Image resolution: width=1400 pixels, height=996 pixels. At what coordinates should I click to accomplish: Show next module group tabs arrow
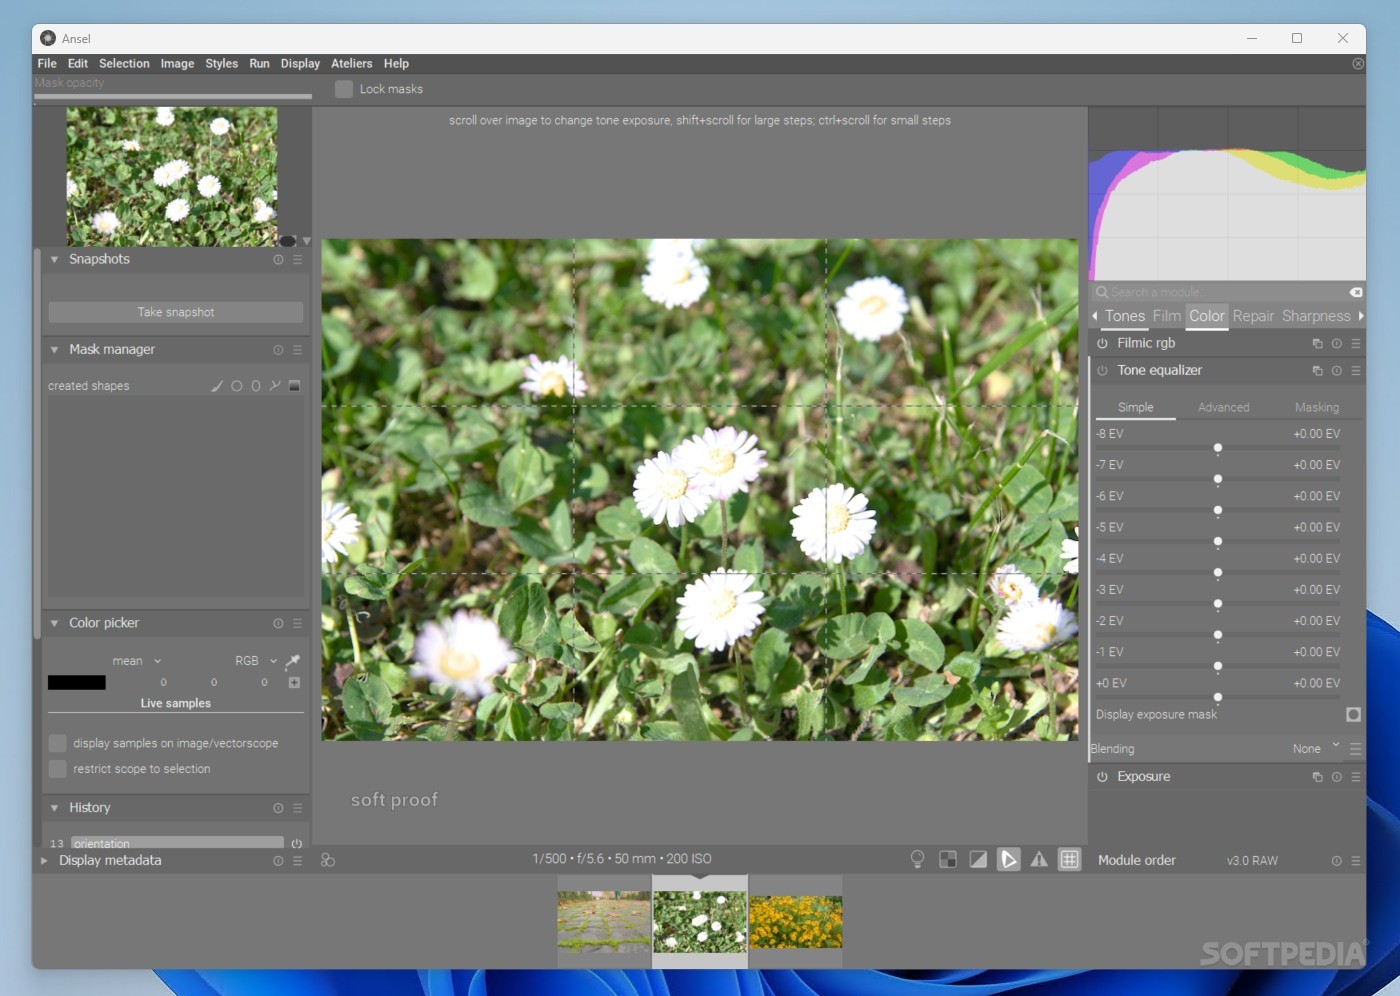tap(1361, 316)
